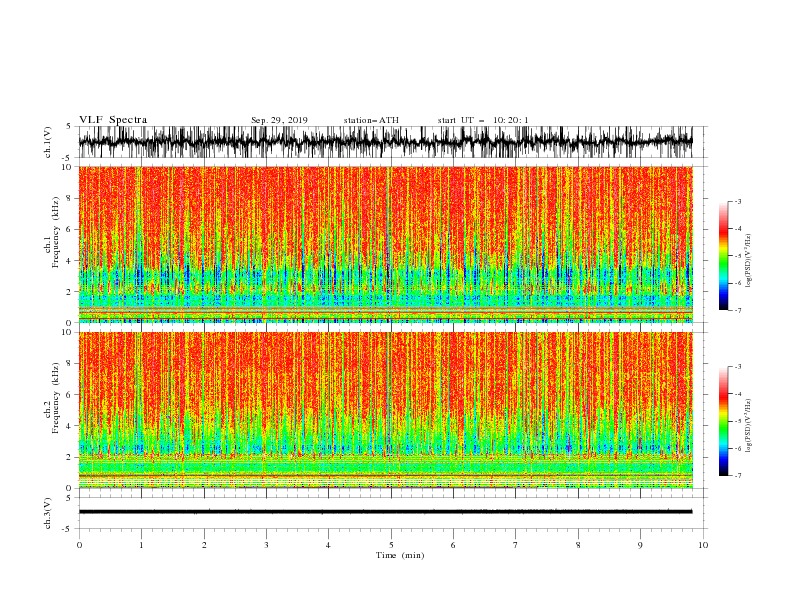This screenshot has width=792, height=612.
Task: Click time axis tick label 0
Action: pyautogui.click(x=79, y=545)
